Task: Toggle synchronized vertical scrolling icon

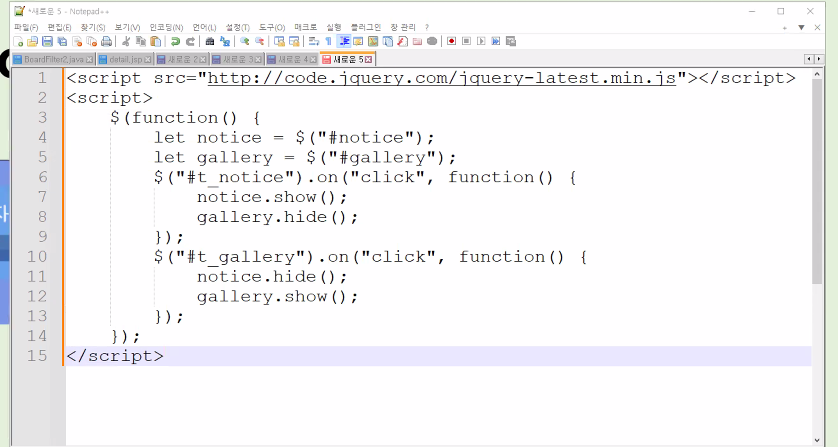Action: [x=279, y=41]
